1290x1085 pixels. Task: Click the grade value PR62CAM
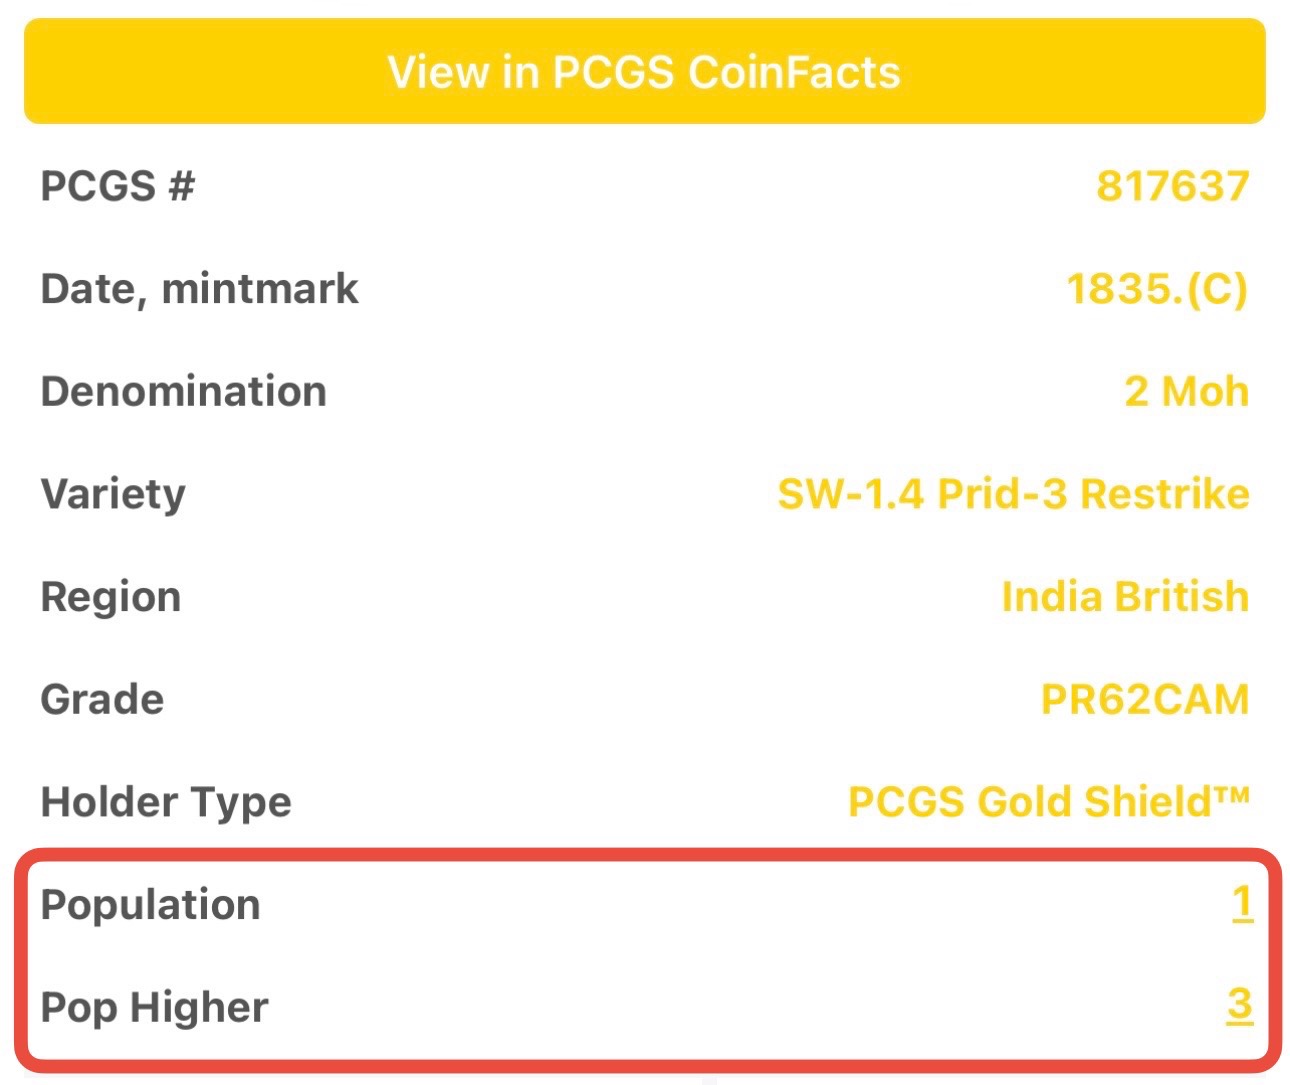1146,699
